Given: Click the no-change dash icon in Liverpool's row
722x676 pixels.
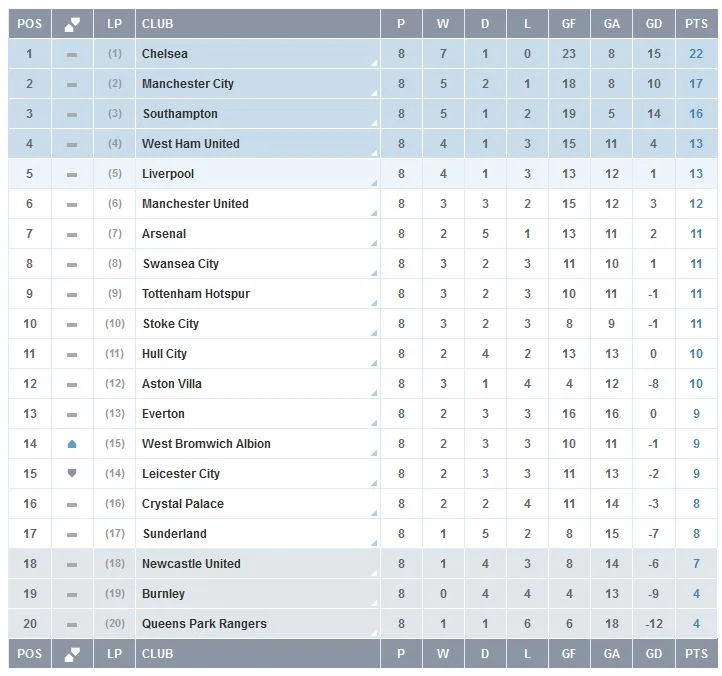Looking at the screenshot, I should 72,174.
